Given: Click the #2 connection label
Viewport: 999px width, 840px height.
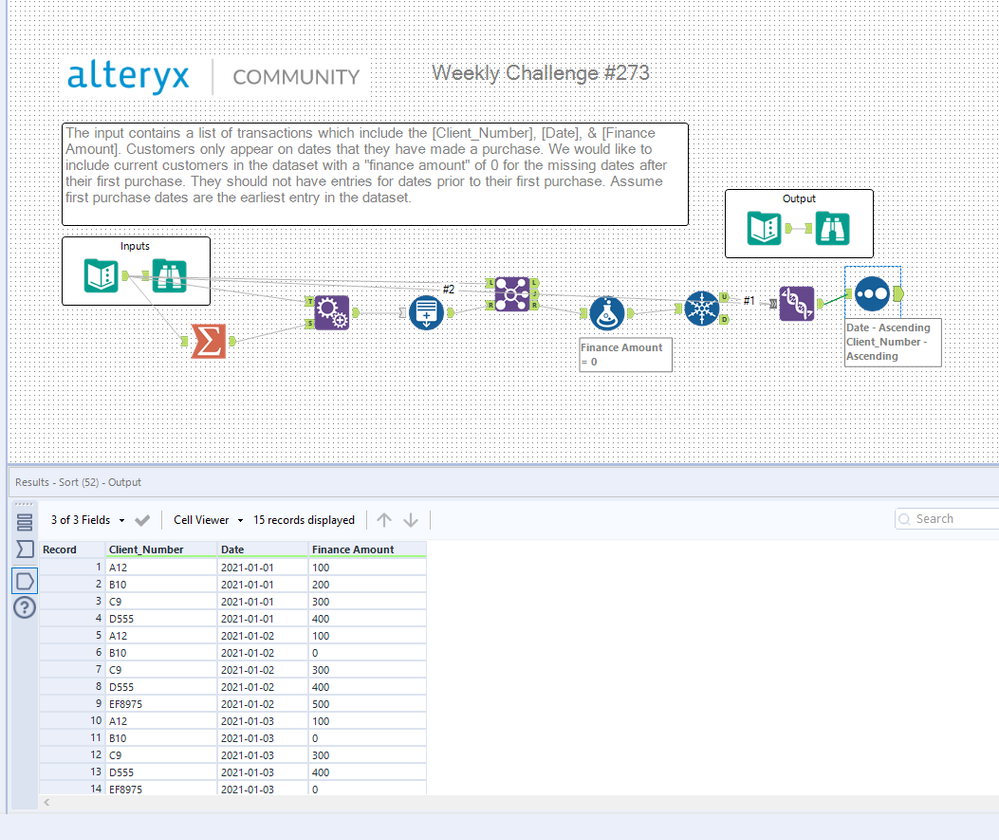Looking at the screenshot, I should [x=449, y=289].
